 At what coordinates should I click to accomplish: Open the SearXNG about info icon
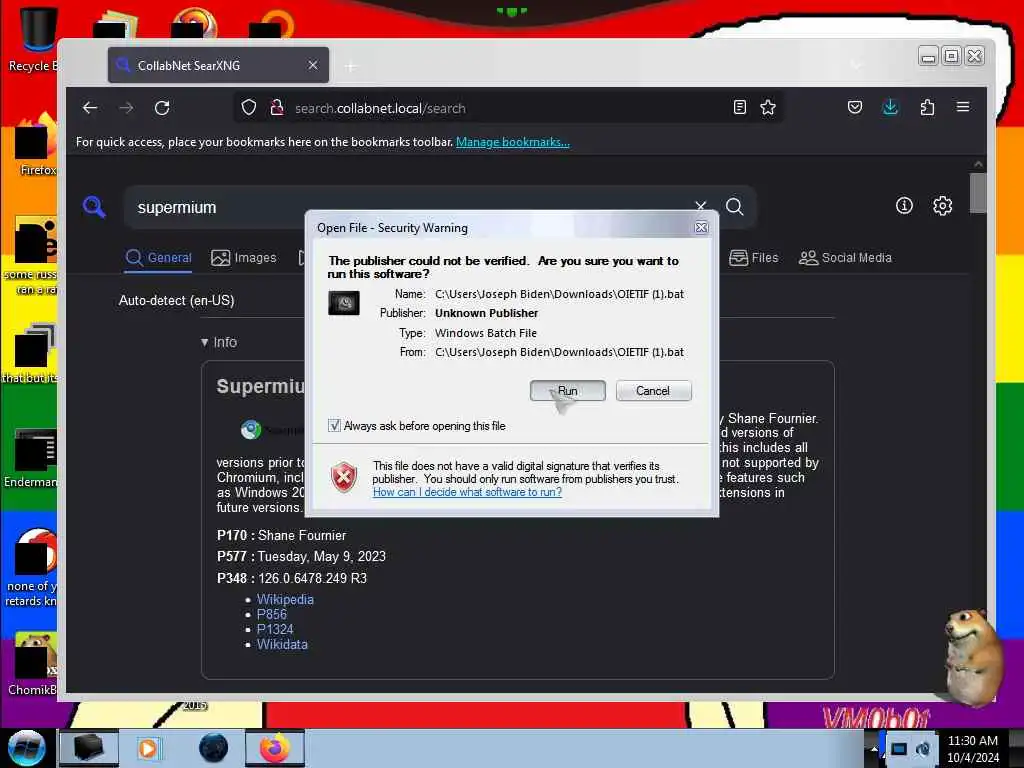904,206
